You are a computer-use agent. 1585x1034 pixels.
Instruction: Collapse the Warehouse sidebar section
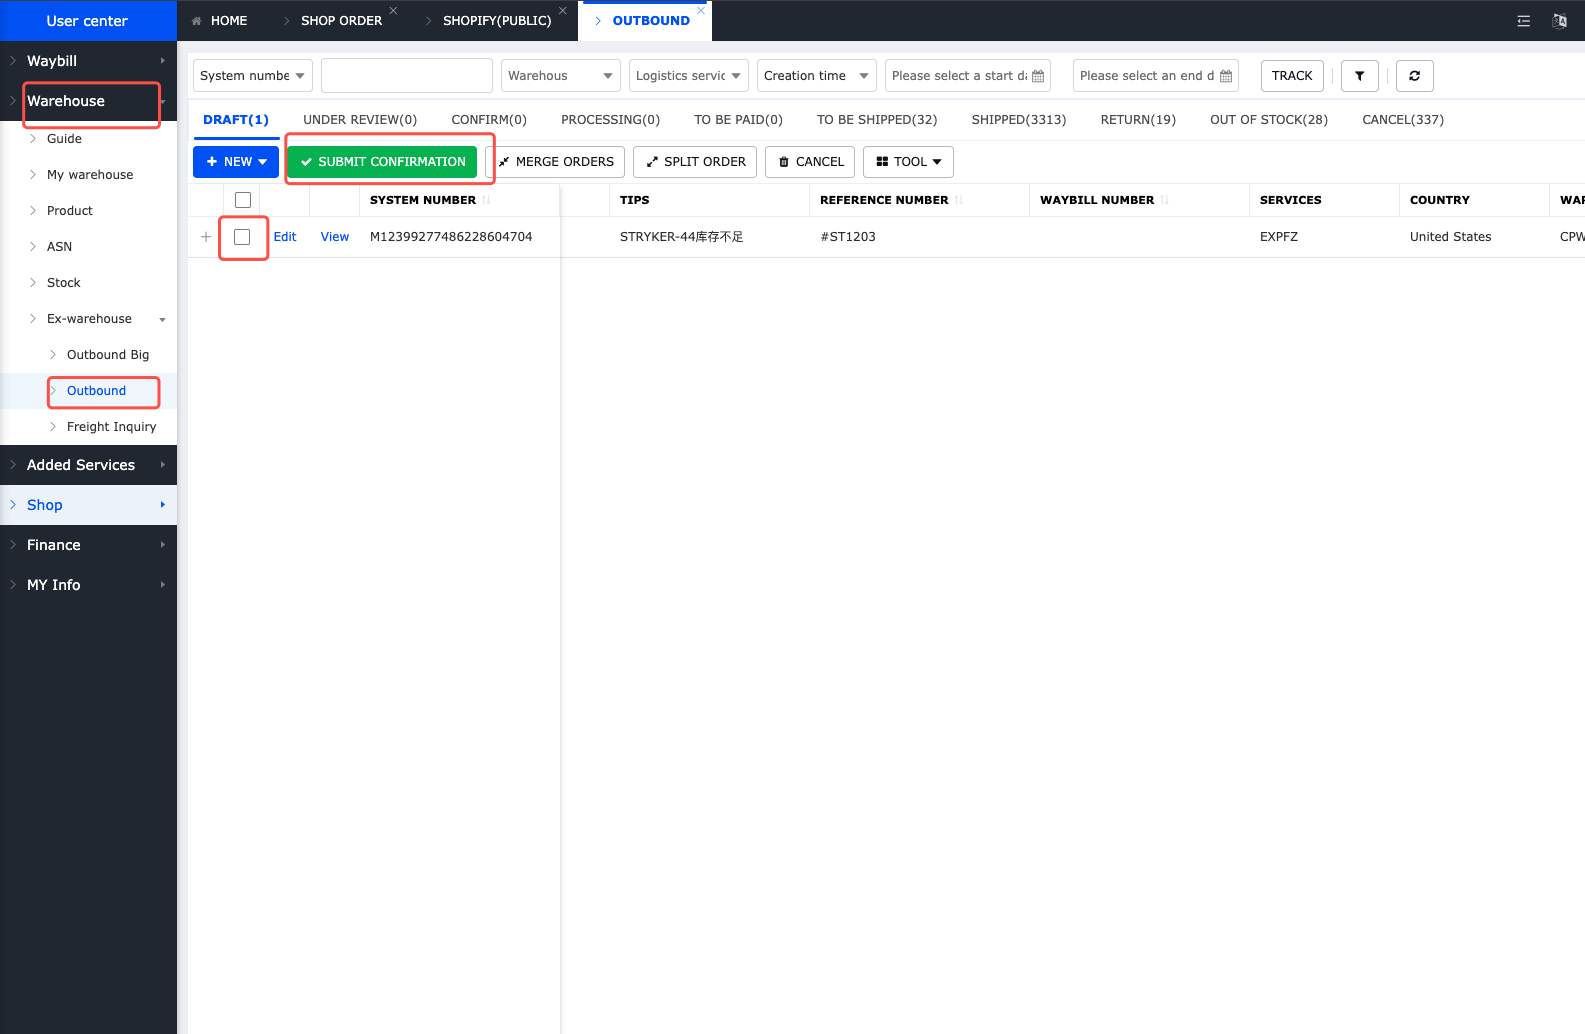(88, 101)
